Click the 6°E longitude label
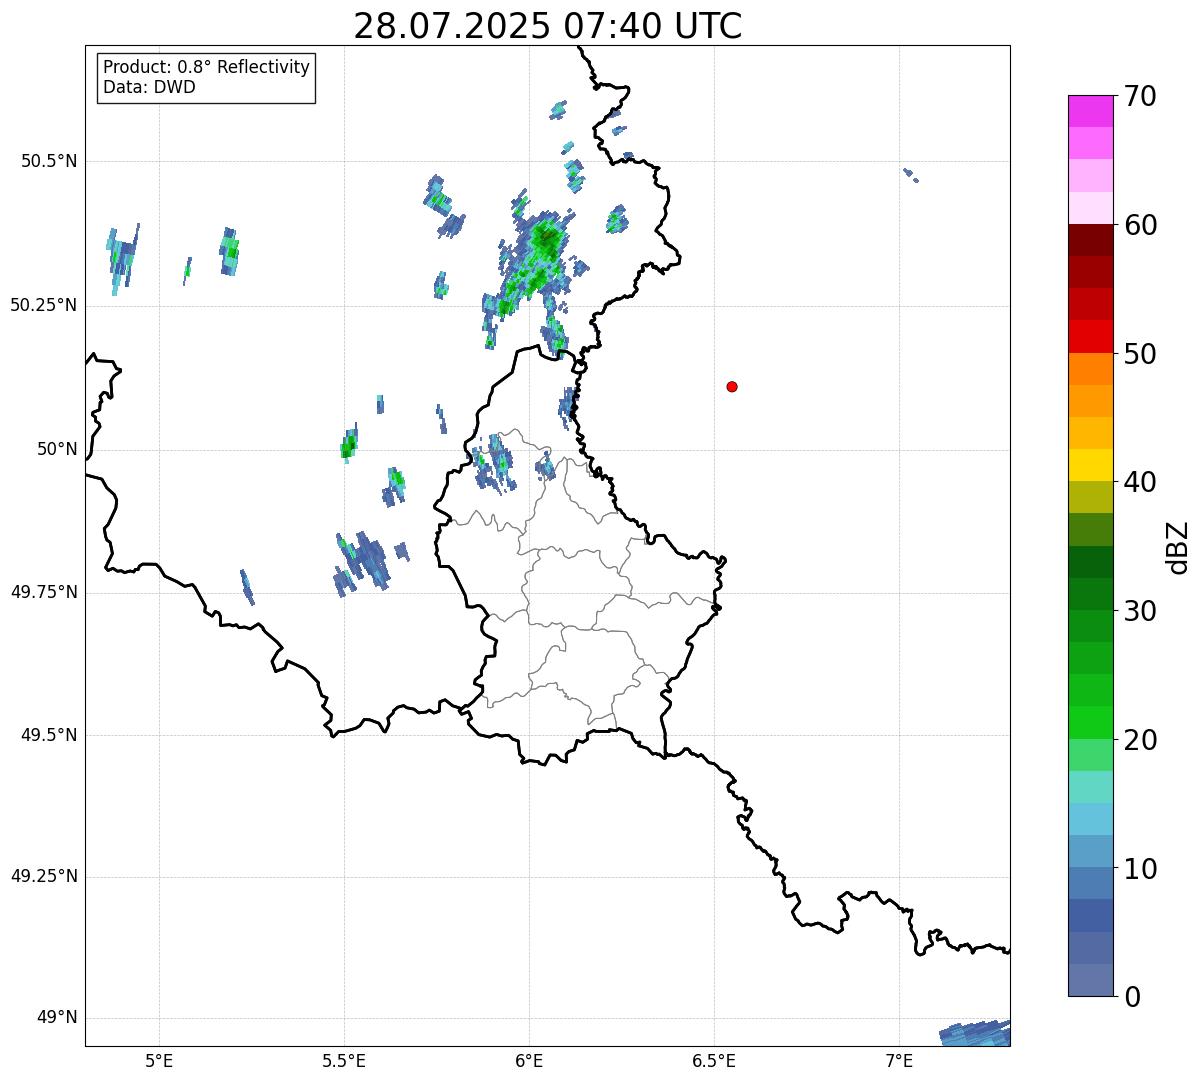 (x=529, y=1060)
